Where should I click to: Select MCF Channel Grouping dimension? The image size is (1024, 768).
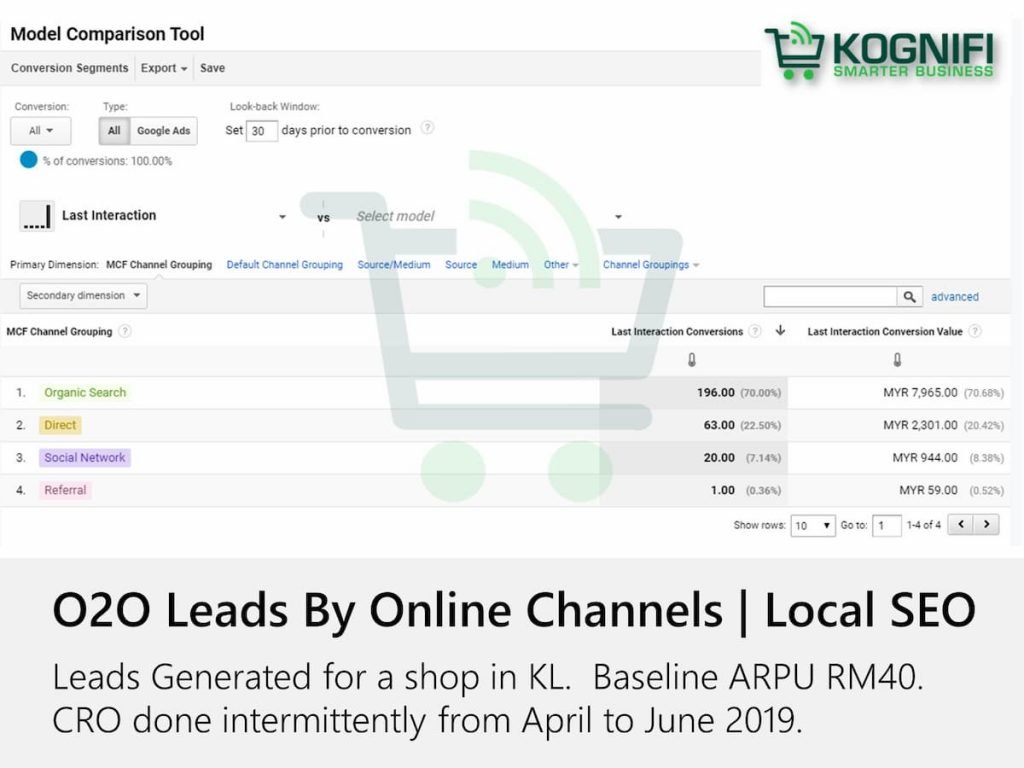[159, 264]
